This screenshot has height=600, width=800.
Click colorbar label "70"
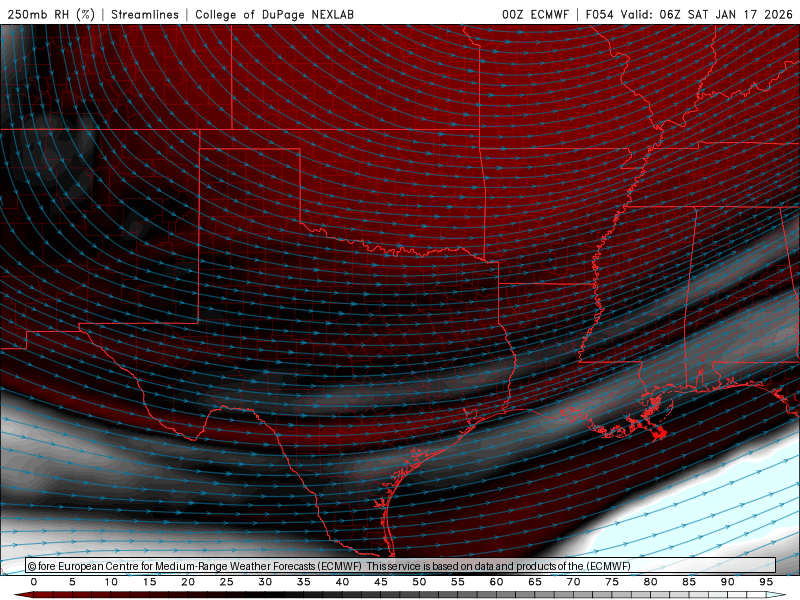tap(573, 582)
